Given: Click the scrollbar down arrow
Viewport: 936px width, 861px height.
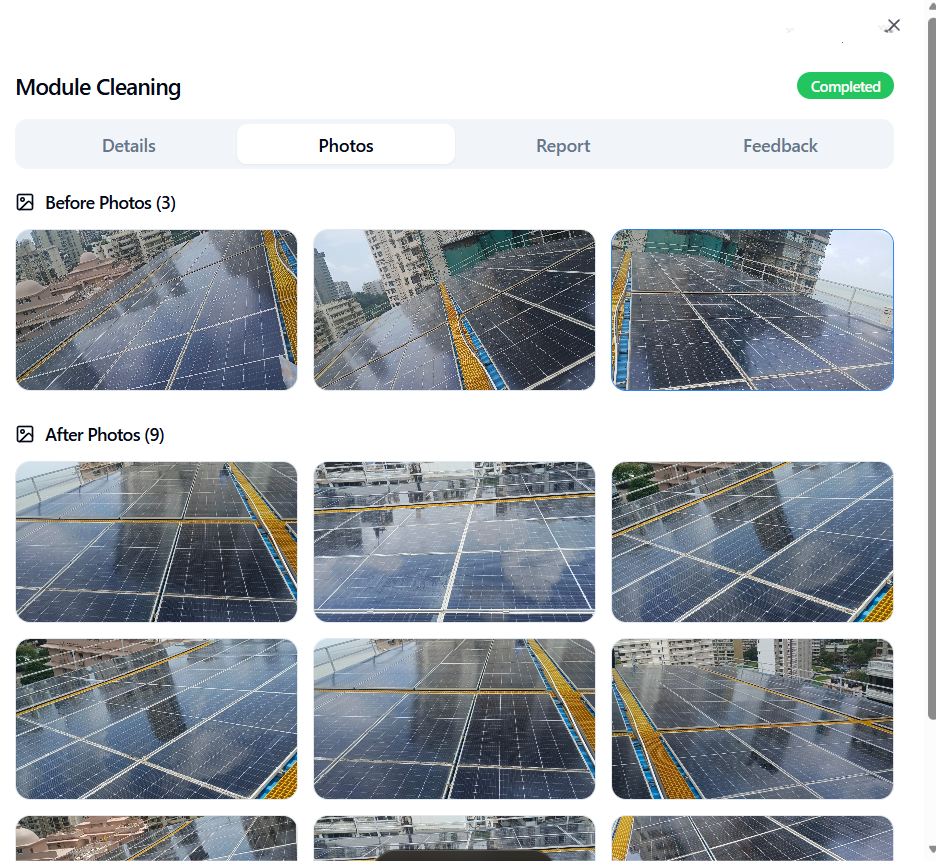Looking at the screenshot, I should click(931, 850).
